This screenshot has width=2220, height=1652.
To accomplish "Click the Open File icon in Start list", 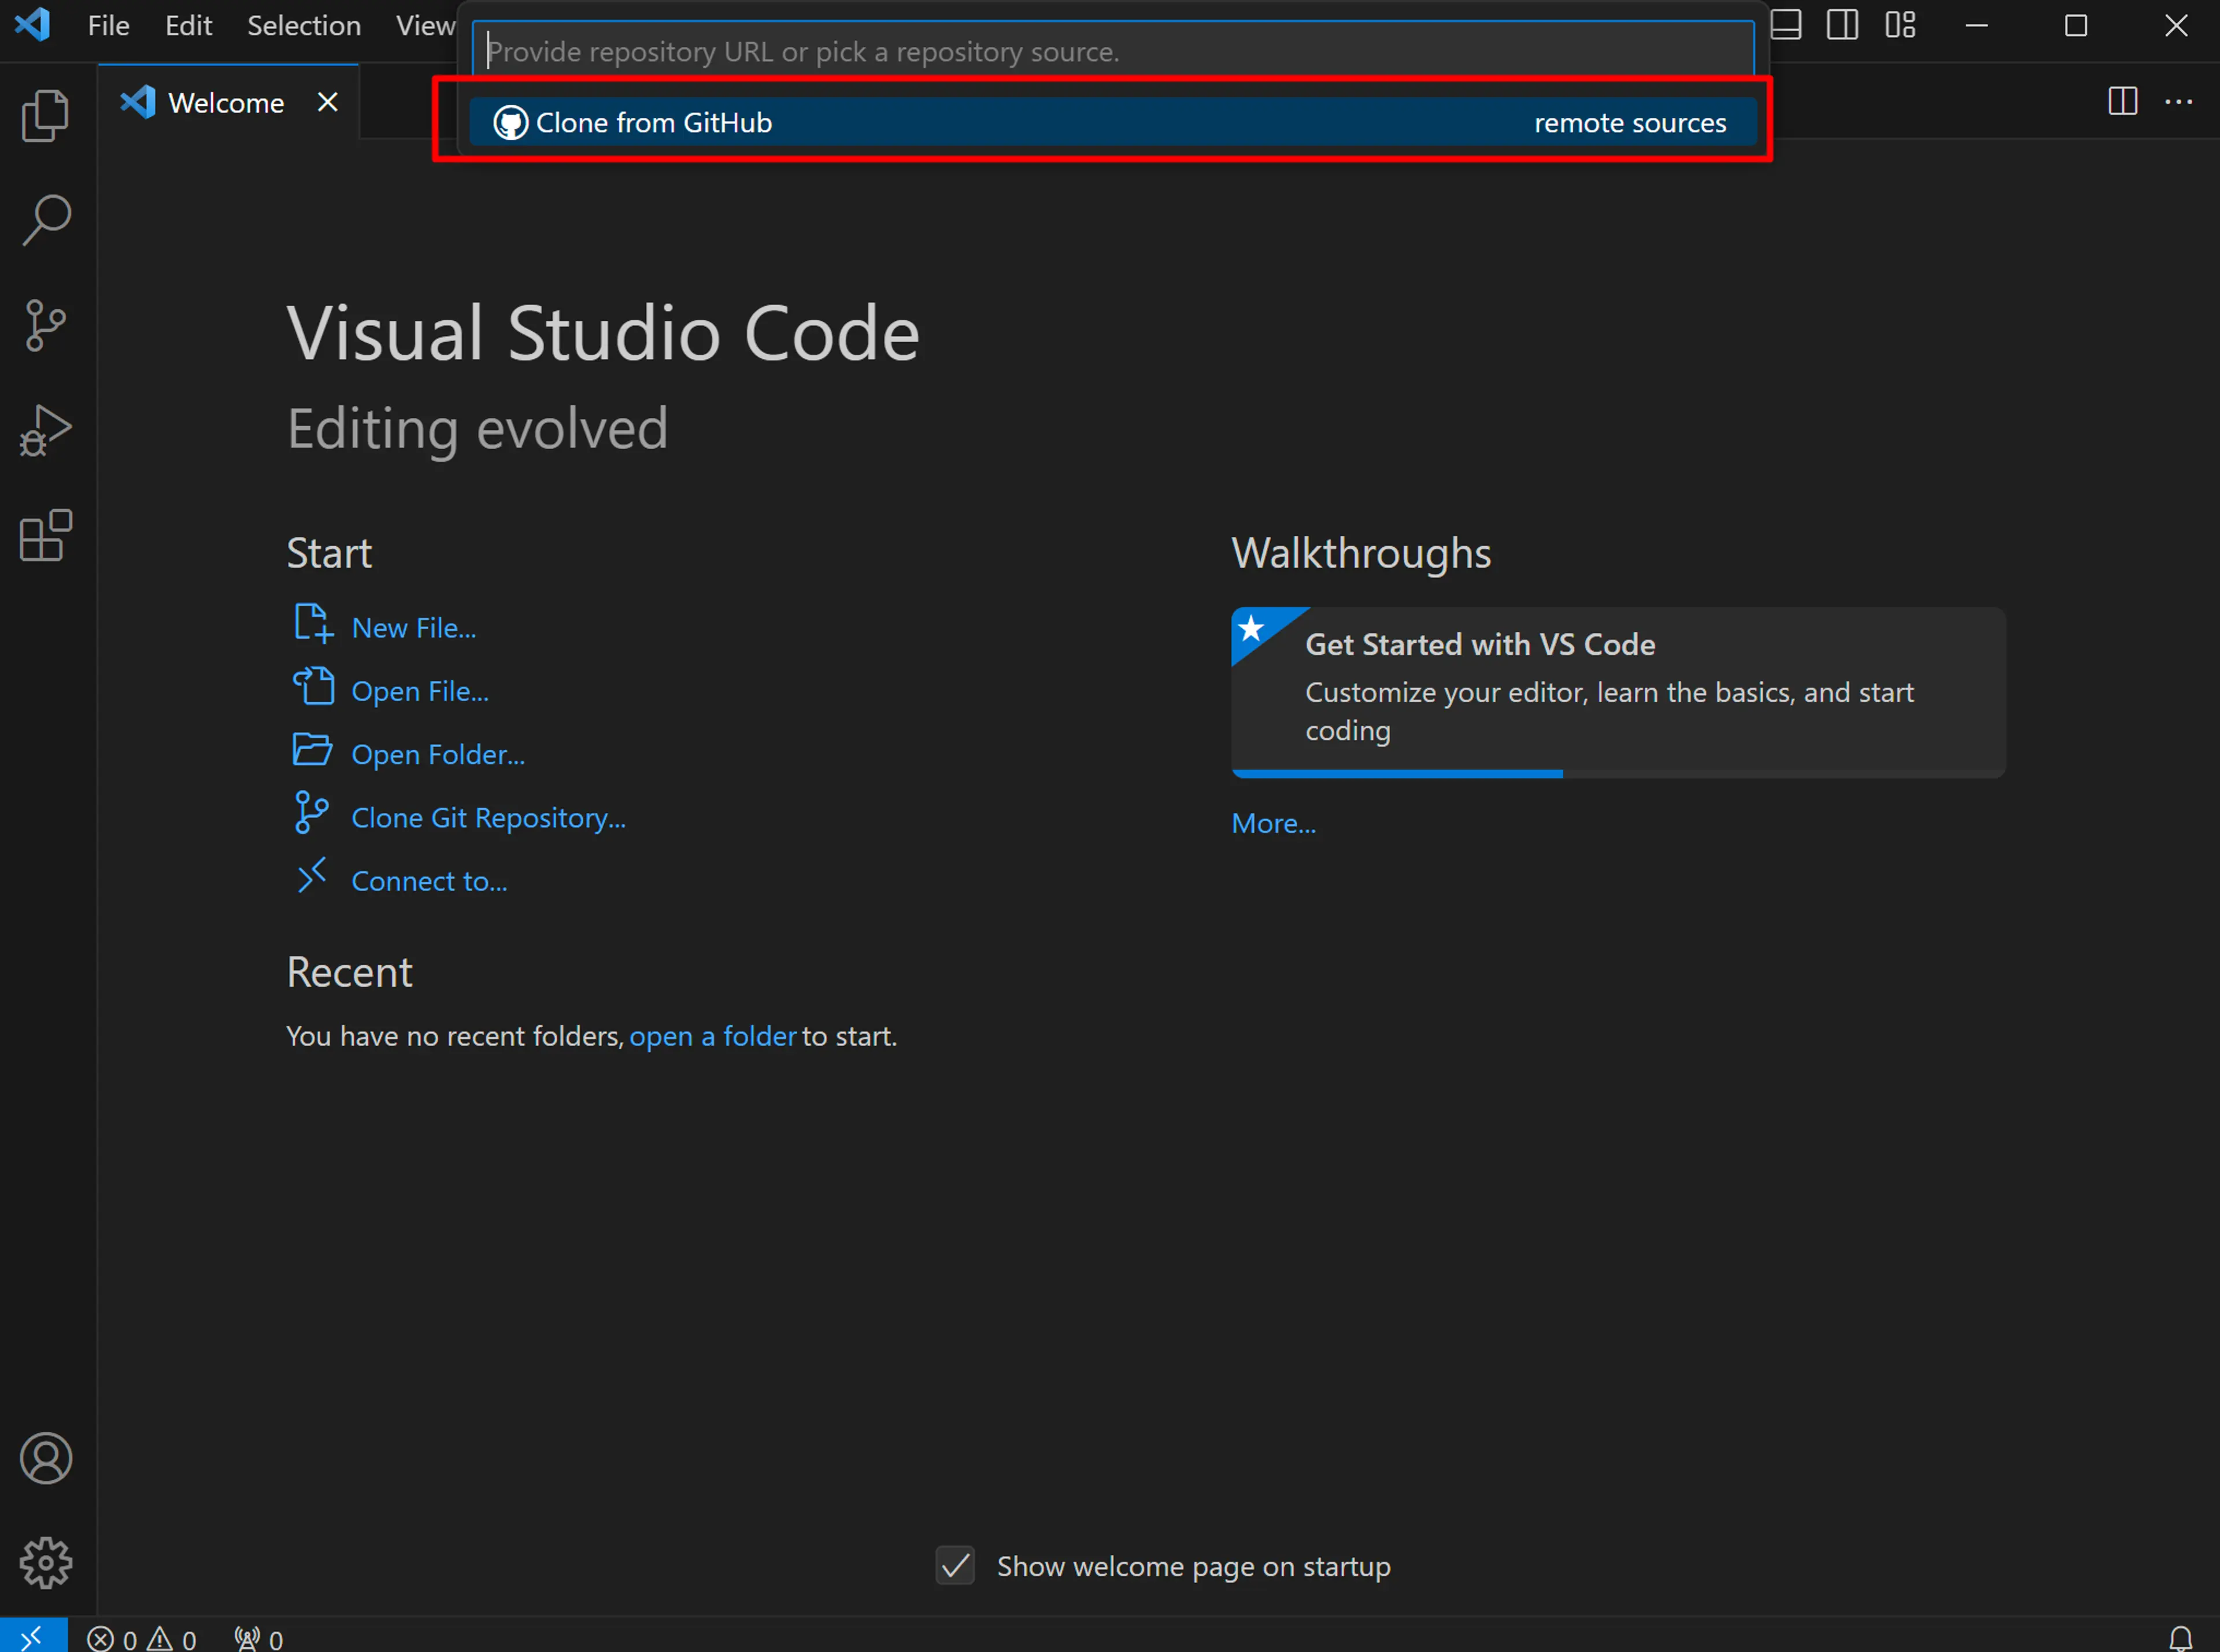I will (313, 686).
